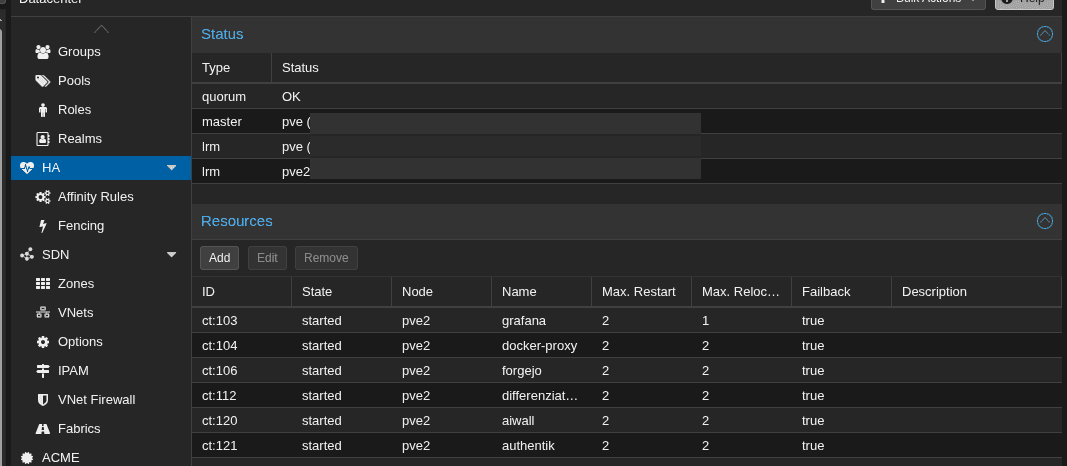
Task: Collapse the HA submenu arrow
Action: [x=171, y=167]
